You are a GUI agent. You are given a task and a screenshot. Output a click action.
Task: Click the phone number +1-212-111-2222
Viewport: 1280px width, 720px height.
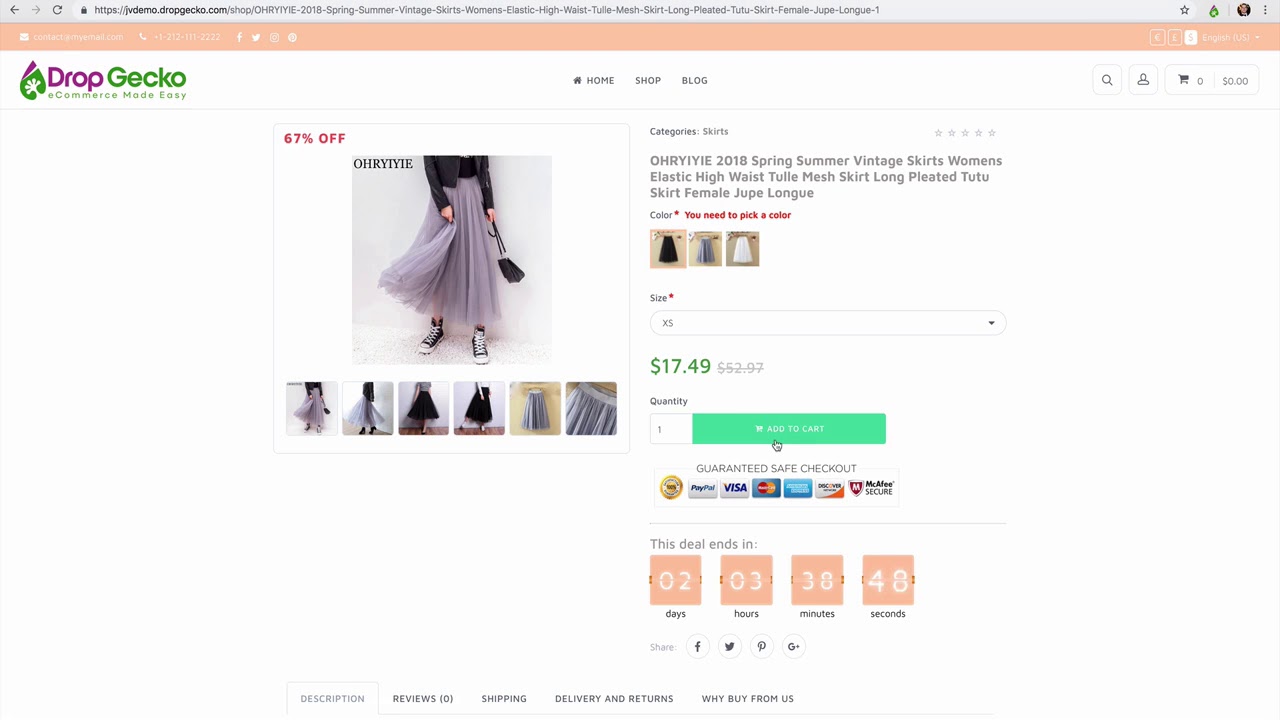click(x=180, y=37)
